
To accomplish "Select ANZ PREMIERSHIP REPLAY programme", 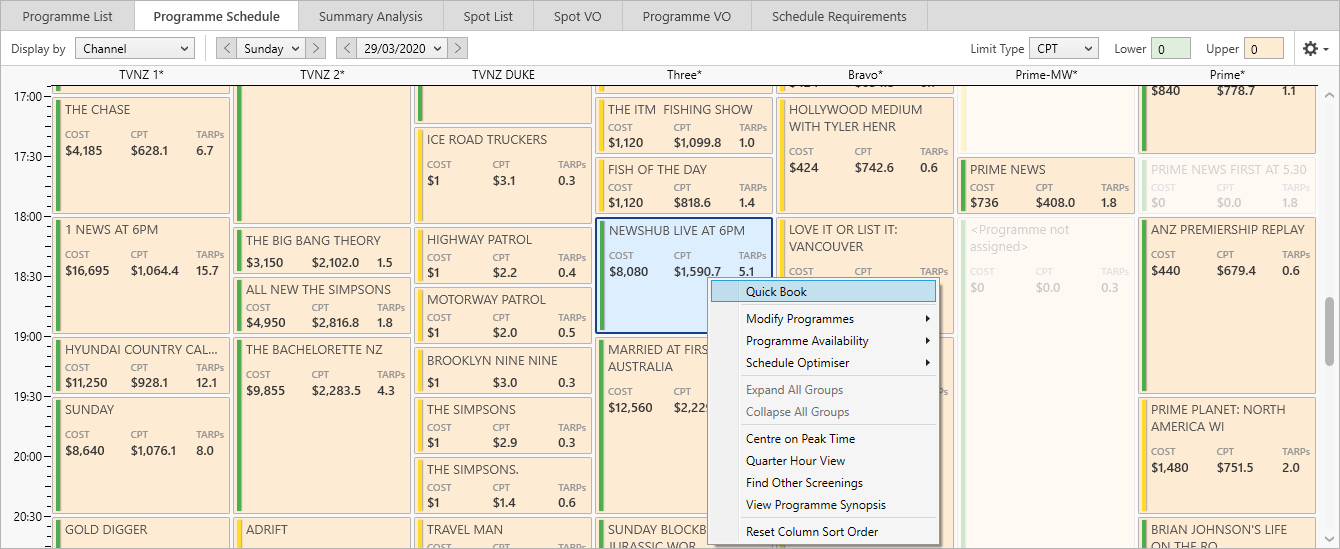I will [1227, 304].
